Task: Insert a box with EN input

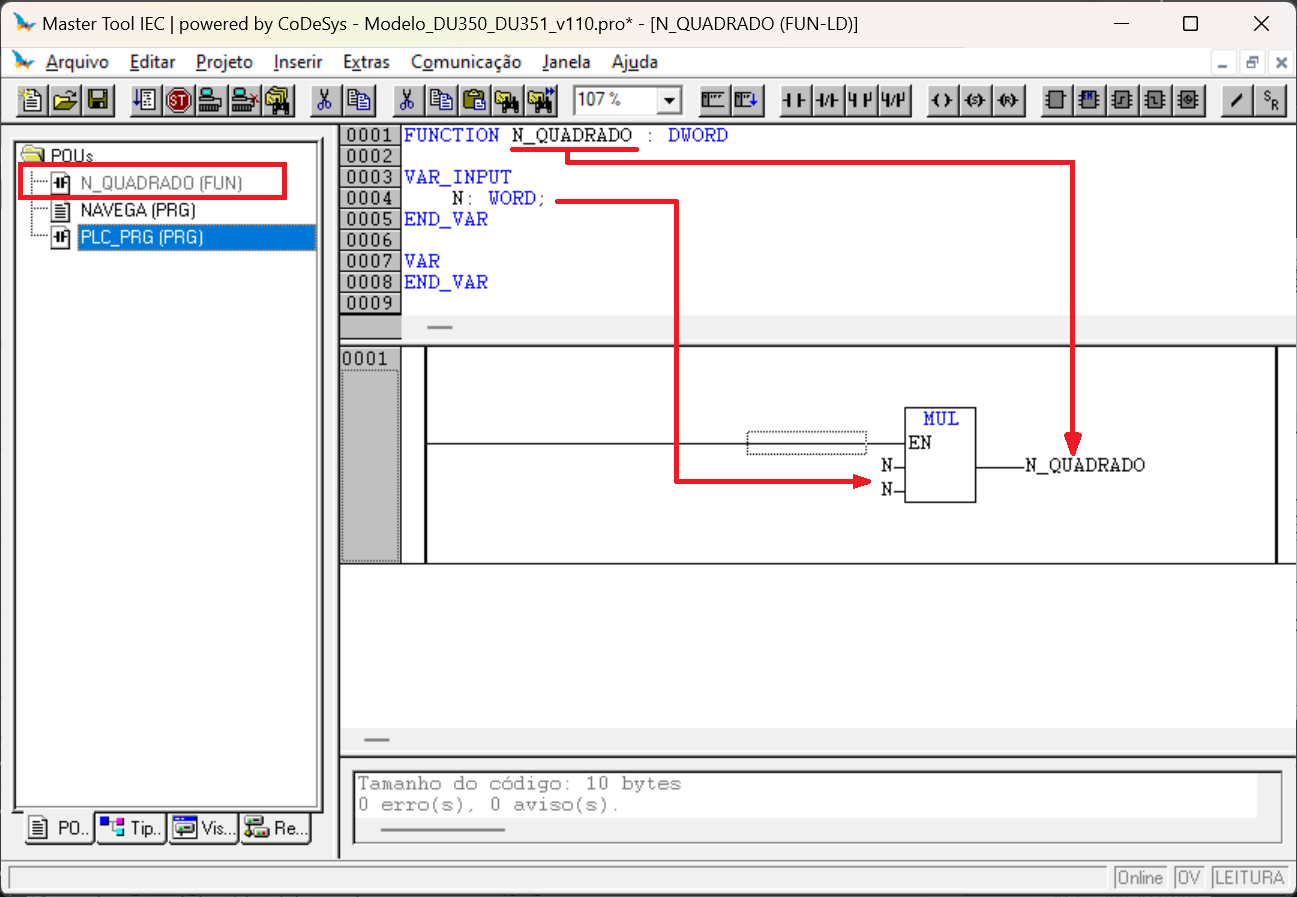Action: coord(1089,100)
